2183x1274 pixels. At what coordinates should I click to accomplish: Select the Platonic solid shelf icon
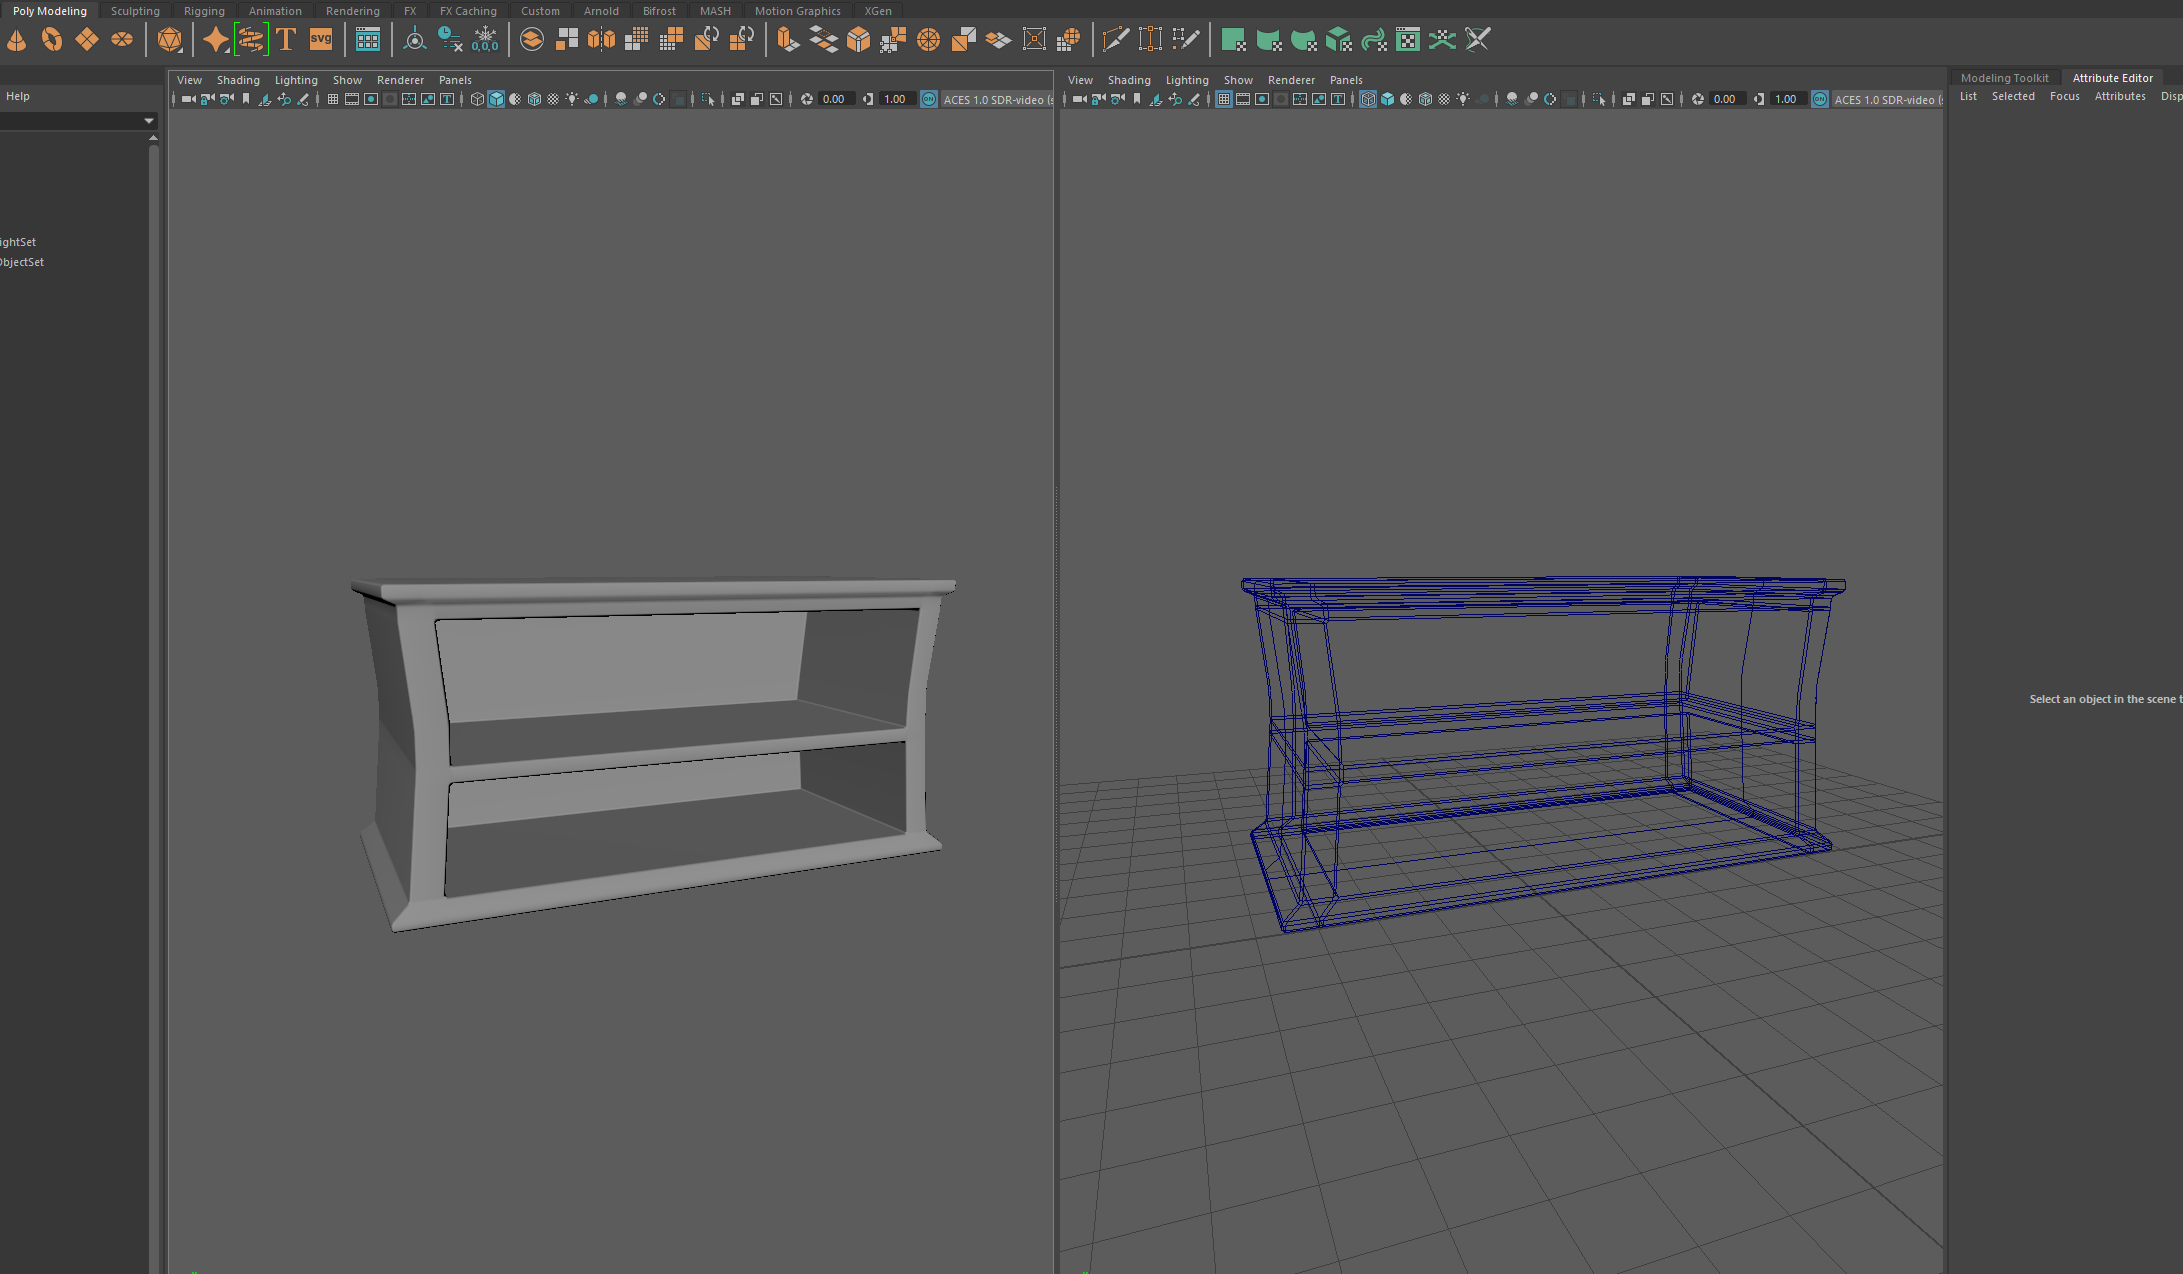click(170, 40)
